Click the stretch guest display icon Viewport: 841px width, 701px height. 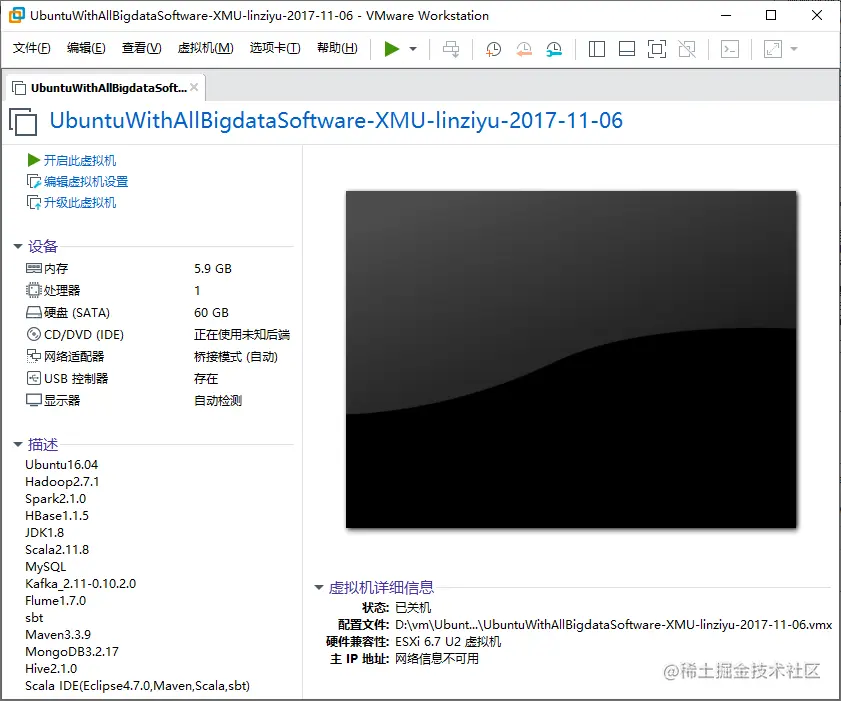[773, 49]
